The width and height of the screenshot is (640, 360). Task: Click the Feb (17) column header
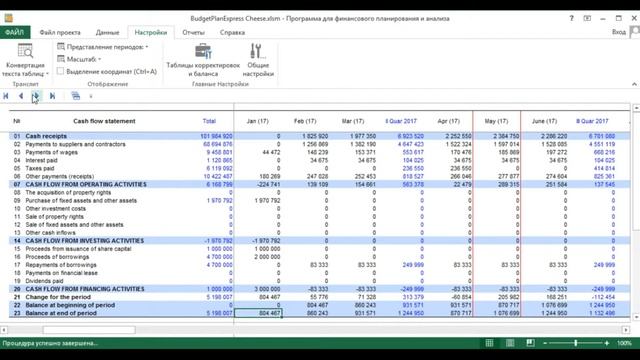pyautogui.click(x=305, y=121)
